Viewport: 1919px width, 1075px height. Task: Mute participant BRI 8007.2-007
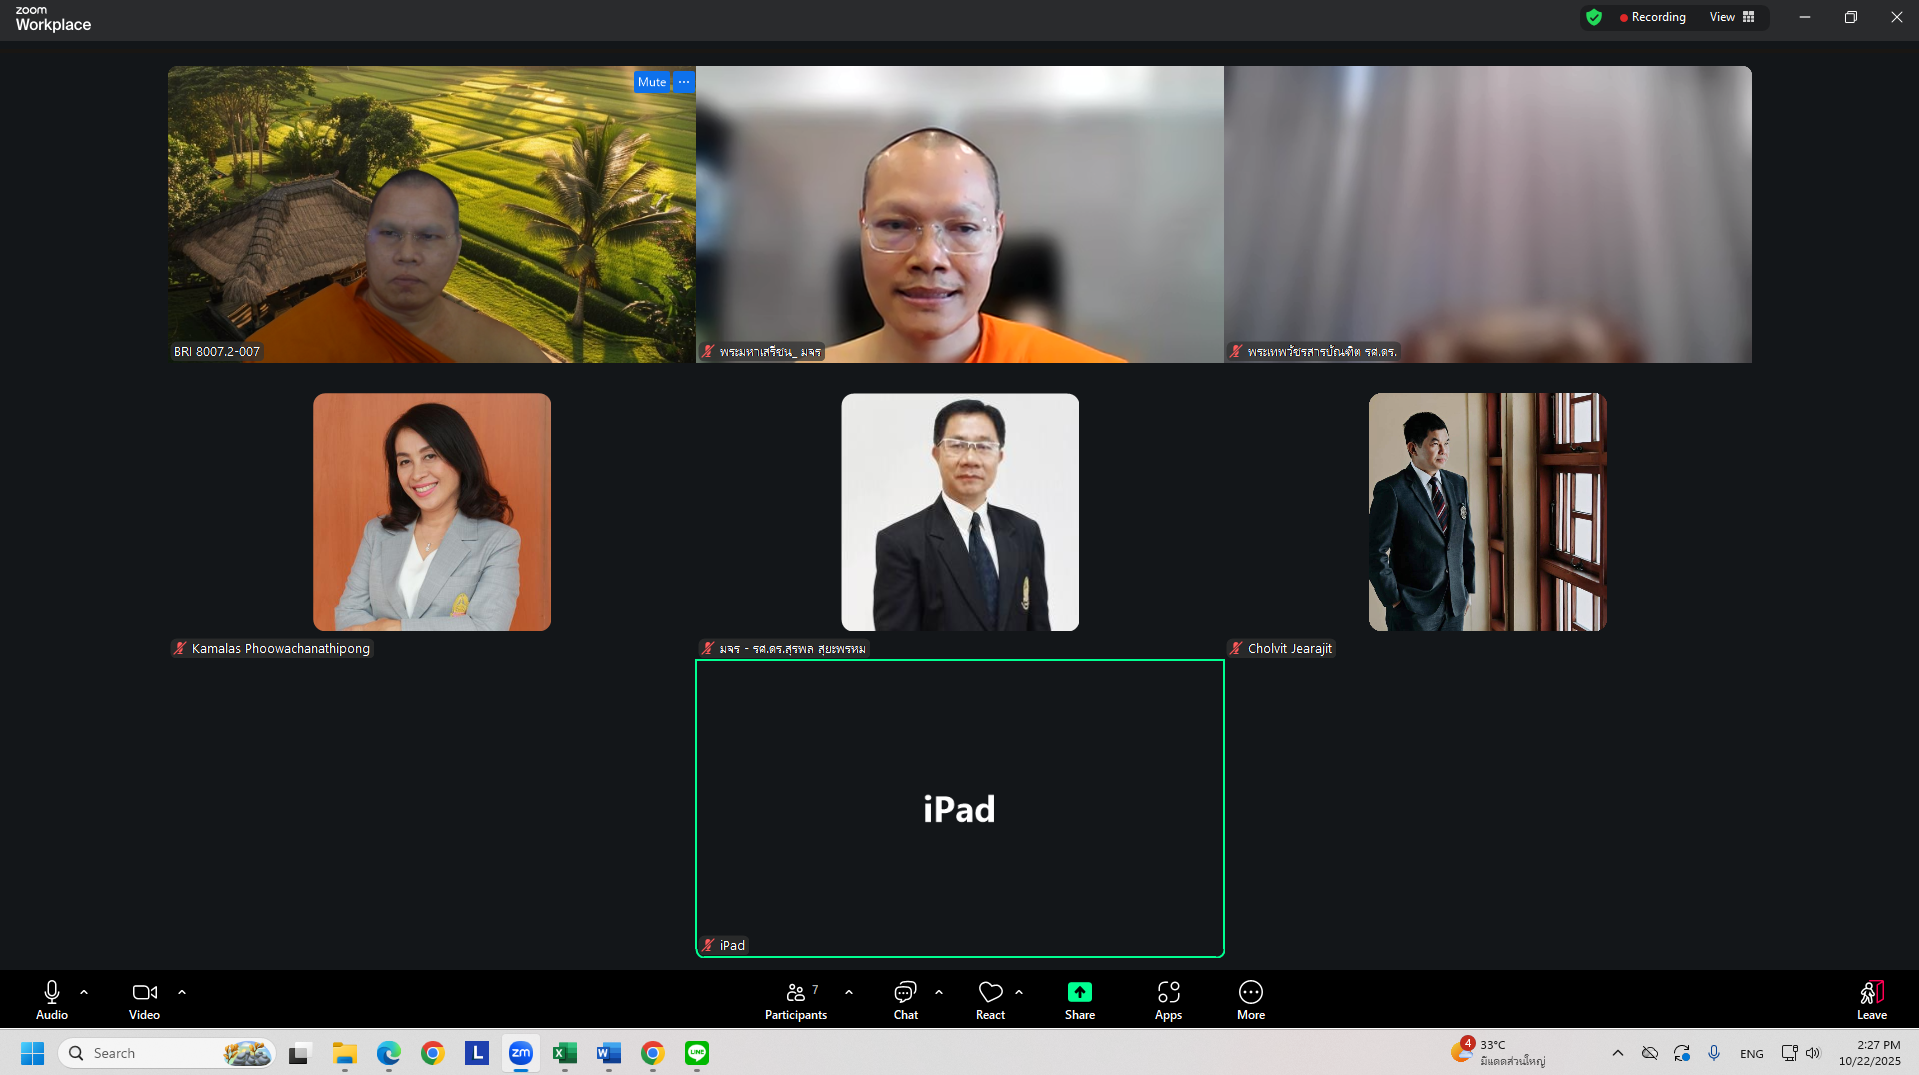(x=652, y=82)
